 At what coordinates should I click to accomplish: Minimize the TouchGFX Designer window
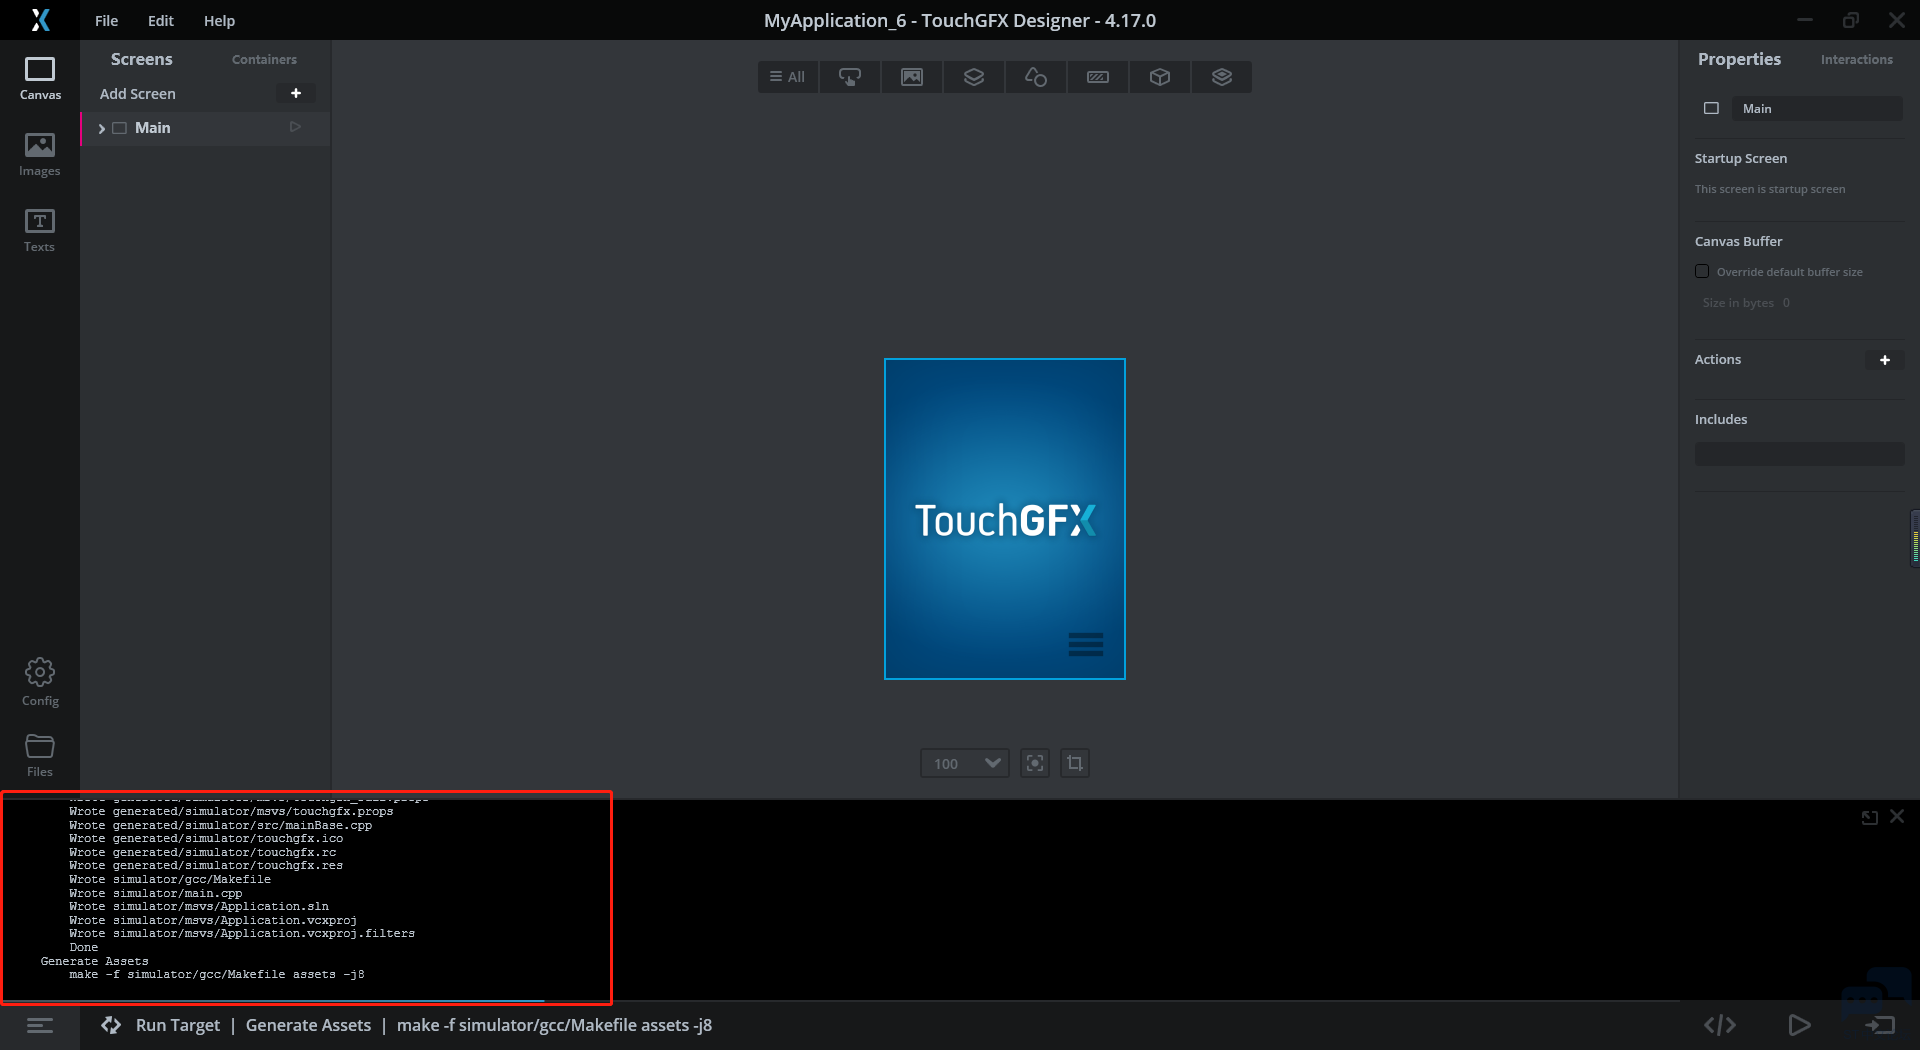tap(1805, 20)
